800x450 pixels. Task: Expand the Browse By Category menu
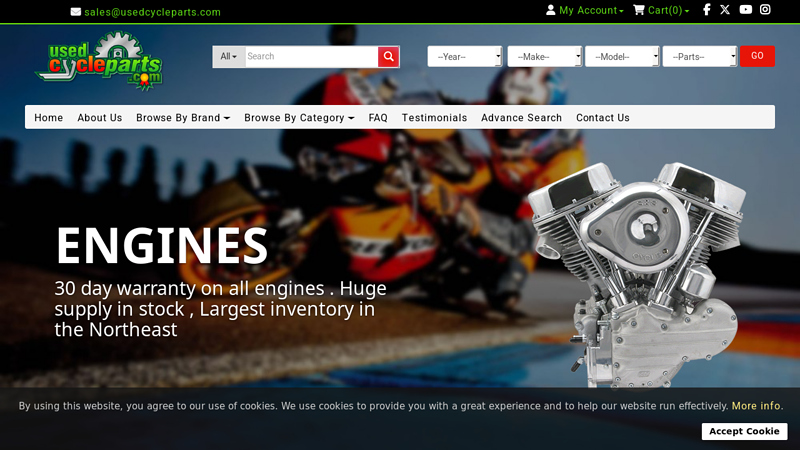coord(299,118)
